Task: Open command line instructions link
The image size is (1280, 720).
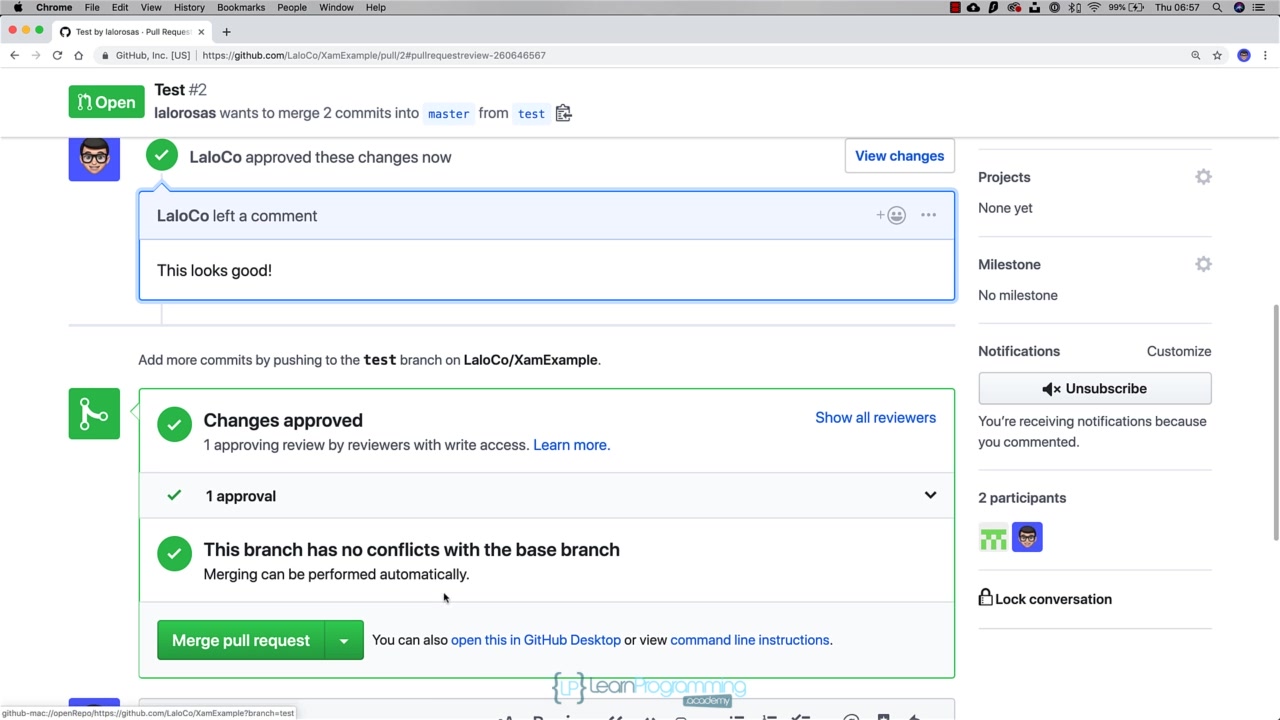Action: [749, 640]
